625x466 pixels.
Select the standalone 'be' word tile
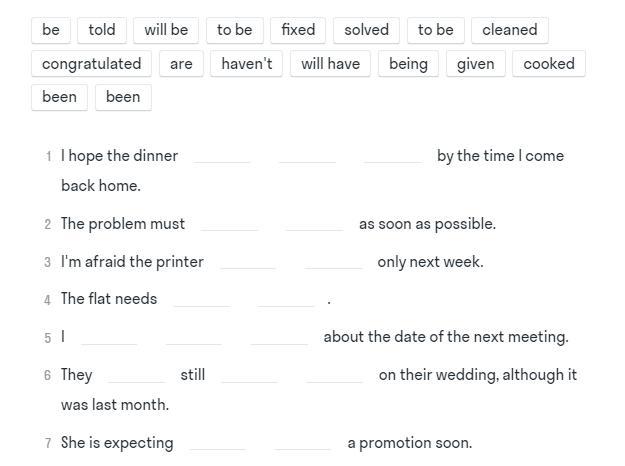click(x=51, y=30)
